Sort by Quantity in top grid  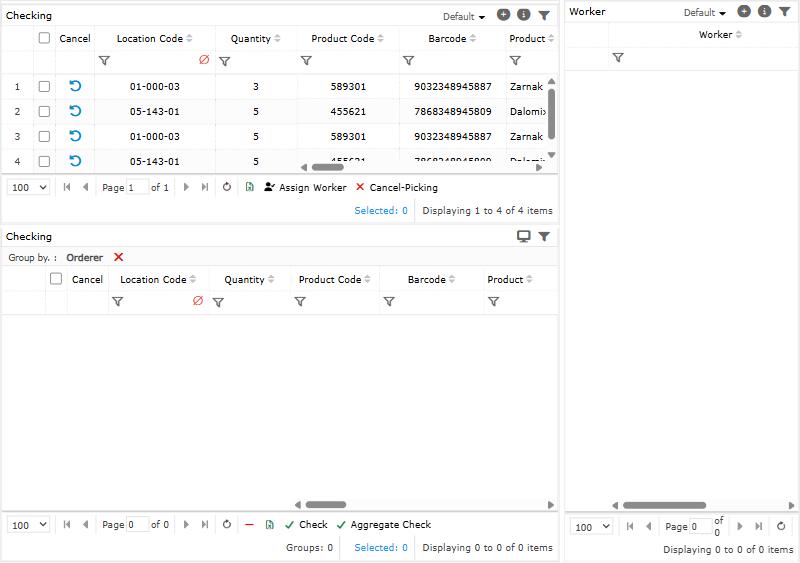tap(277, 38)
